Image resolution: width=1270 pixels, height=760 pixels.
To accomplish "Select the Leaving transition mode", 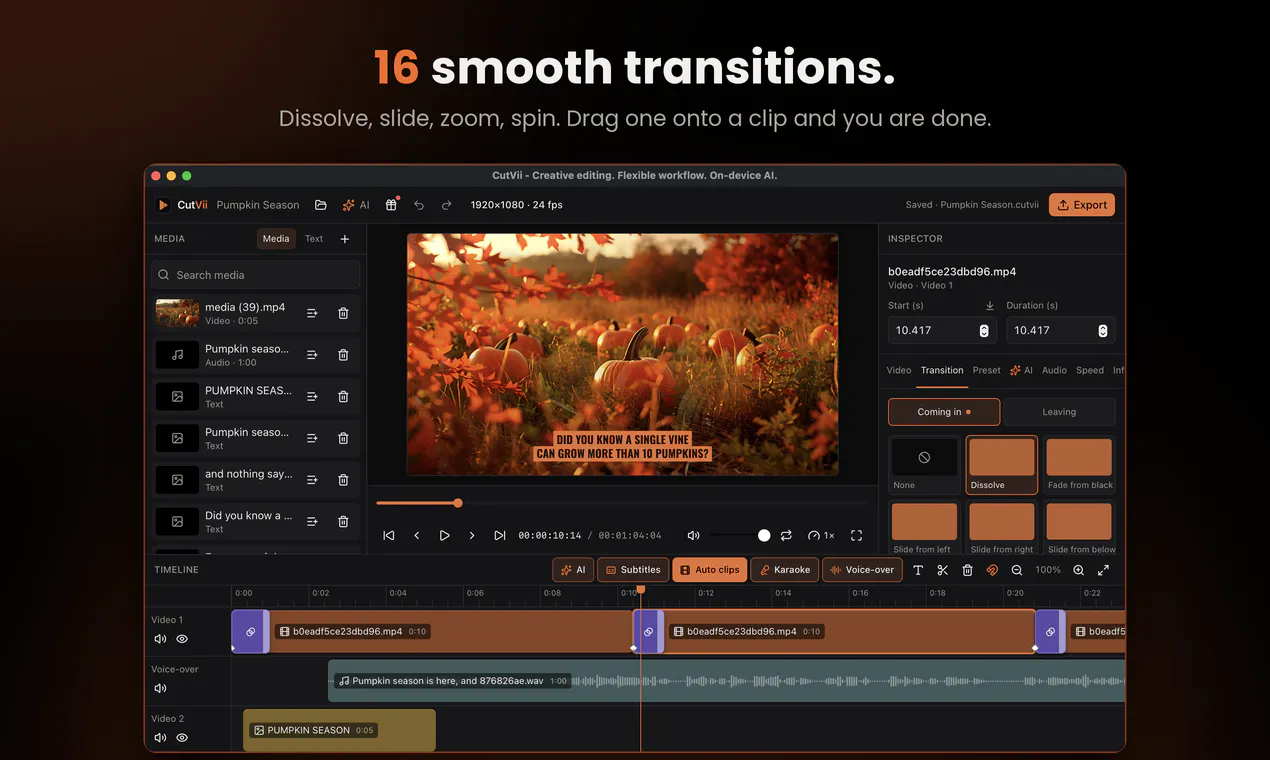I will [1059, 412].
